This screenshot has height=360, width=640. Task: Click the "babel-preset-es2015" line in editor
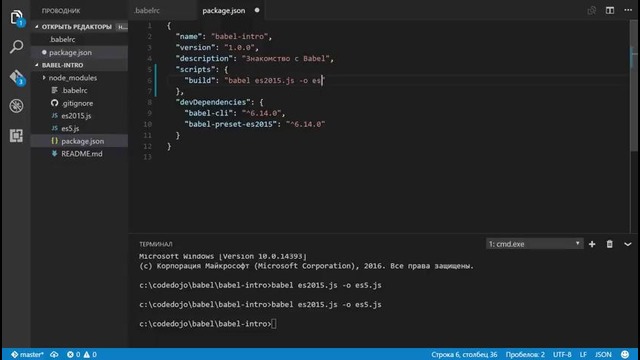point(255,124)
